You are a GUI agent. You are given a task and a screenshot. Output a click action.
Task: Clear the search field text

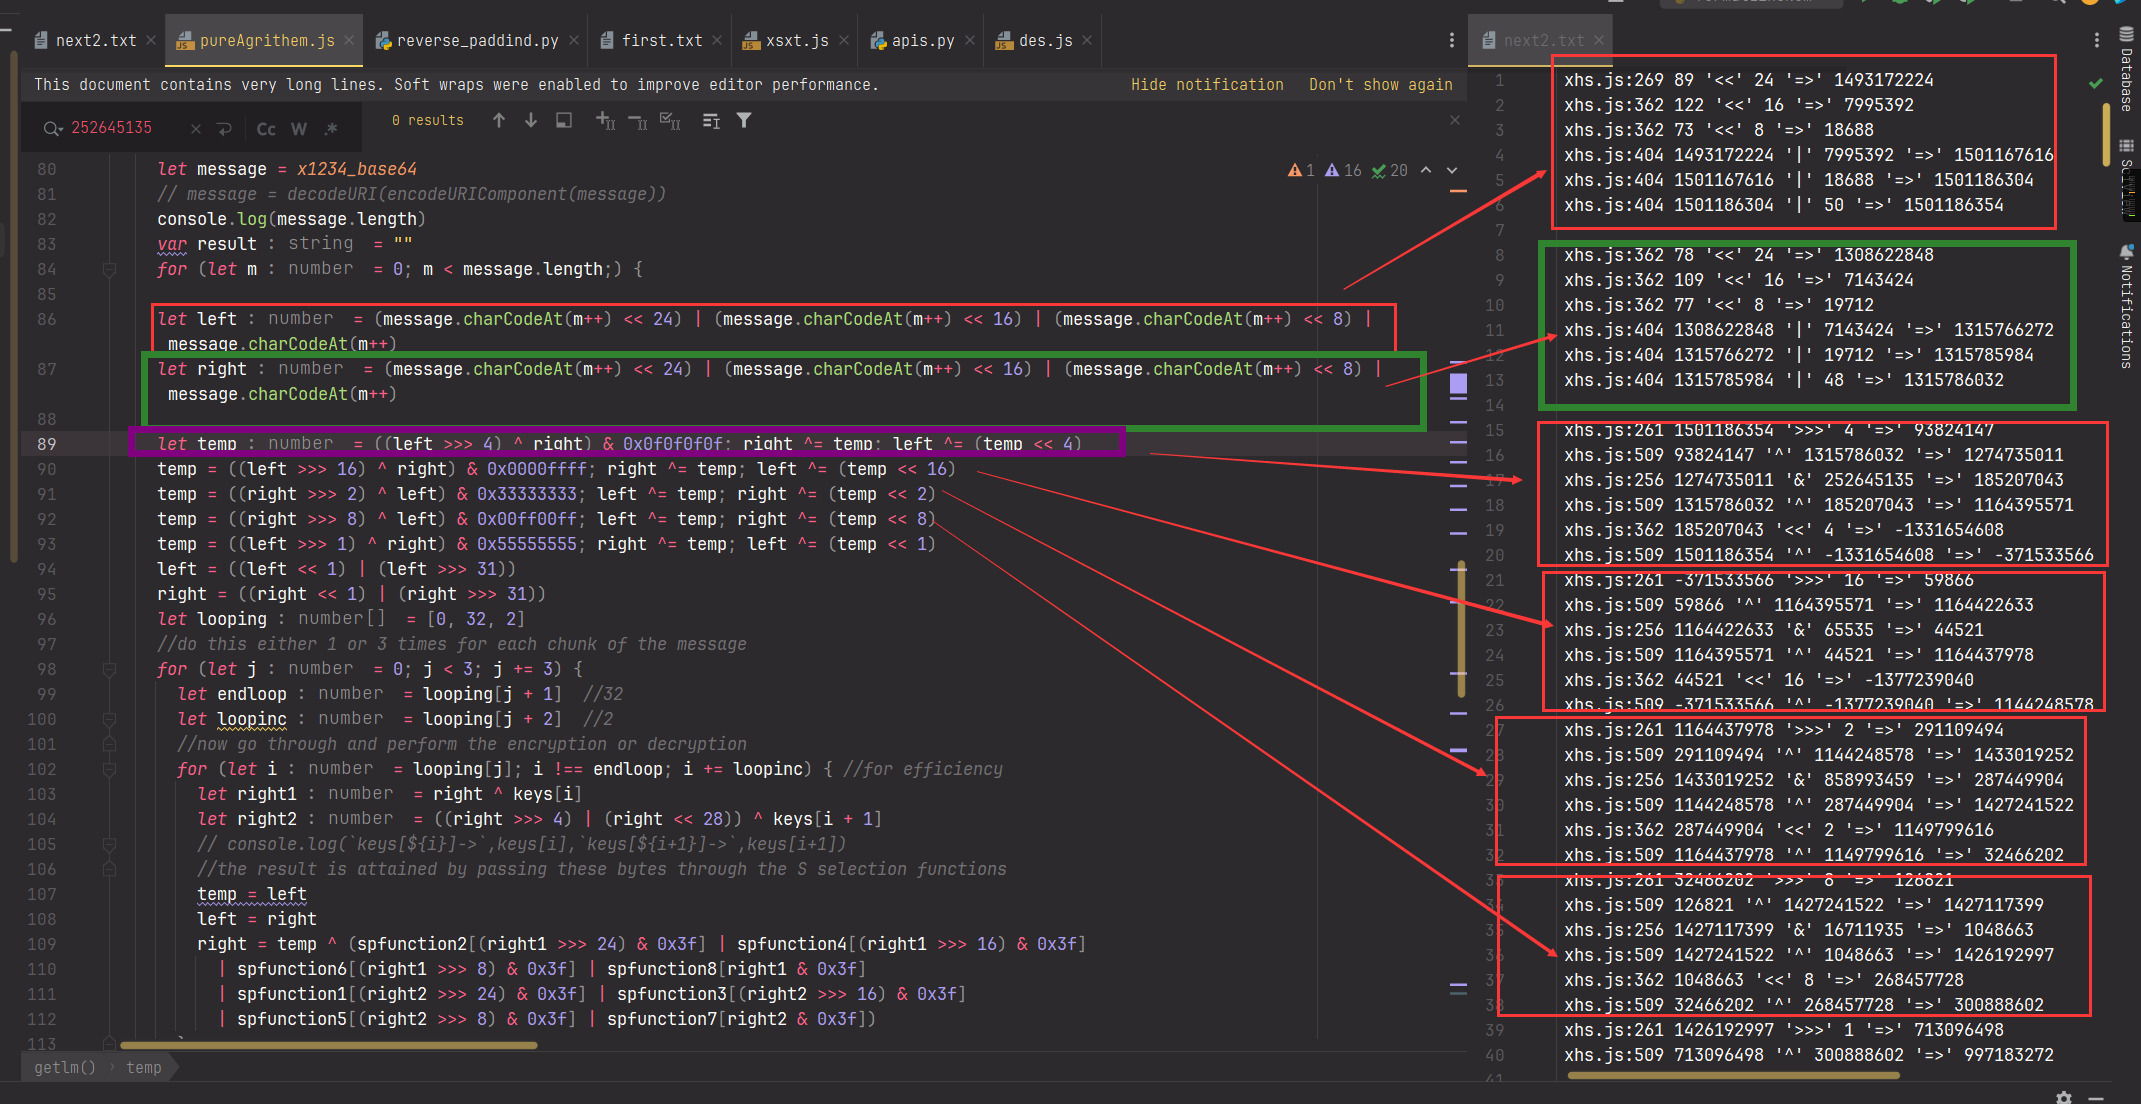coord(196,129)
